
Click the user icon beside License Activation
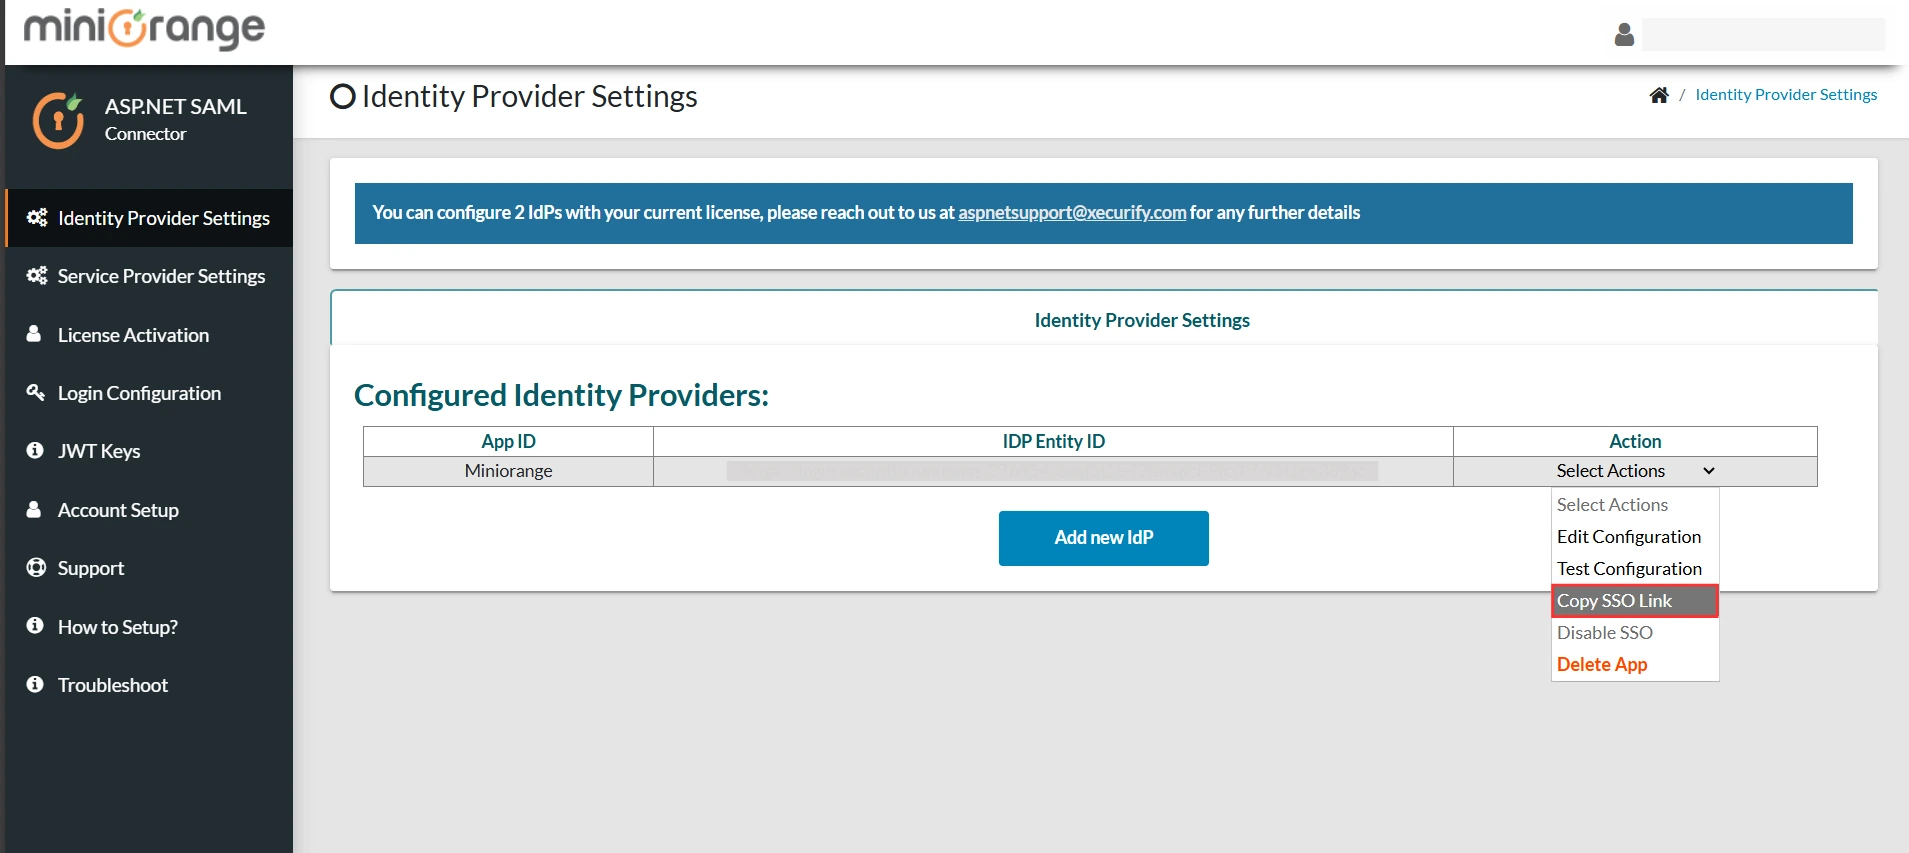(x=34, y=334)
